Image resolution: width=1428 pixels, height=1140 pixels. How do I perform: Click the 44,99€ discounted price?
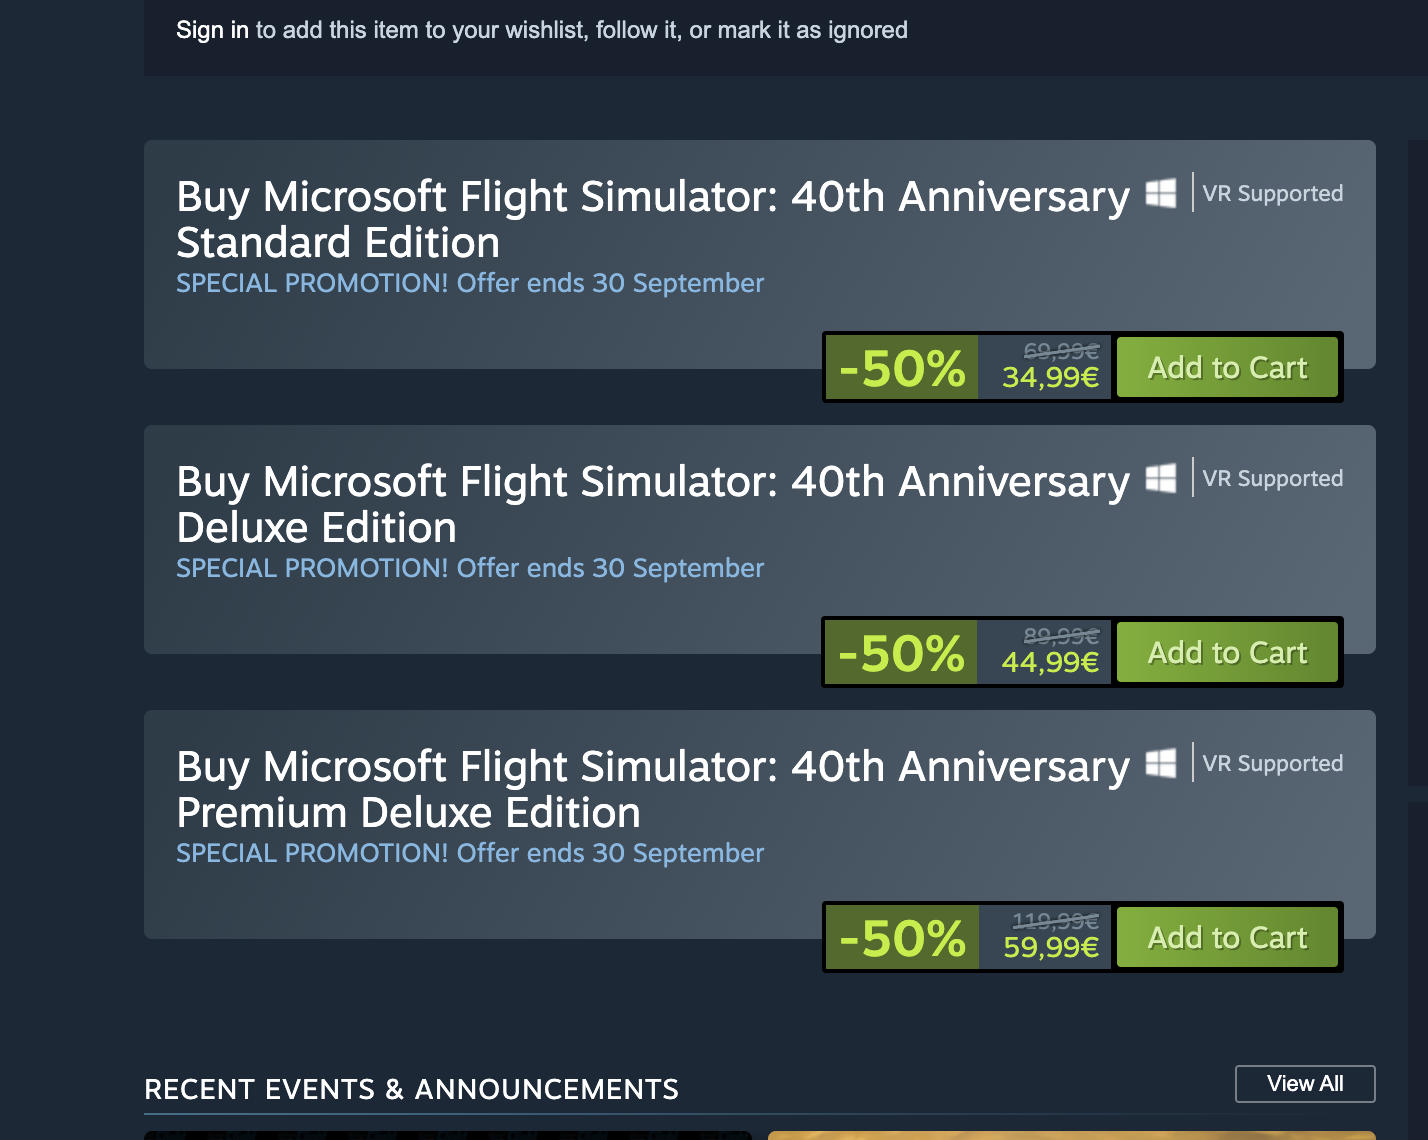1050,663
